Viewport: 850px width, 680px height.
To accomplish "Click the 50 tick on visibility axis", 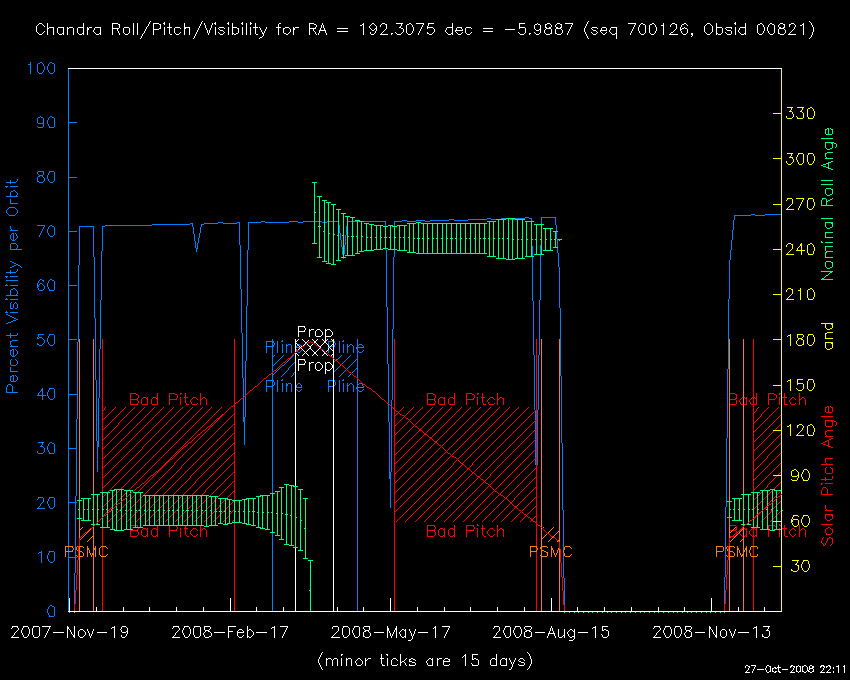I will pos(46,341).
